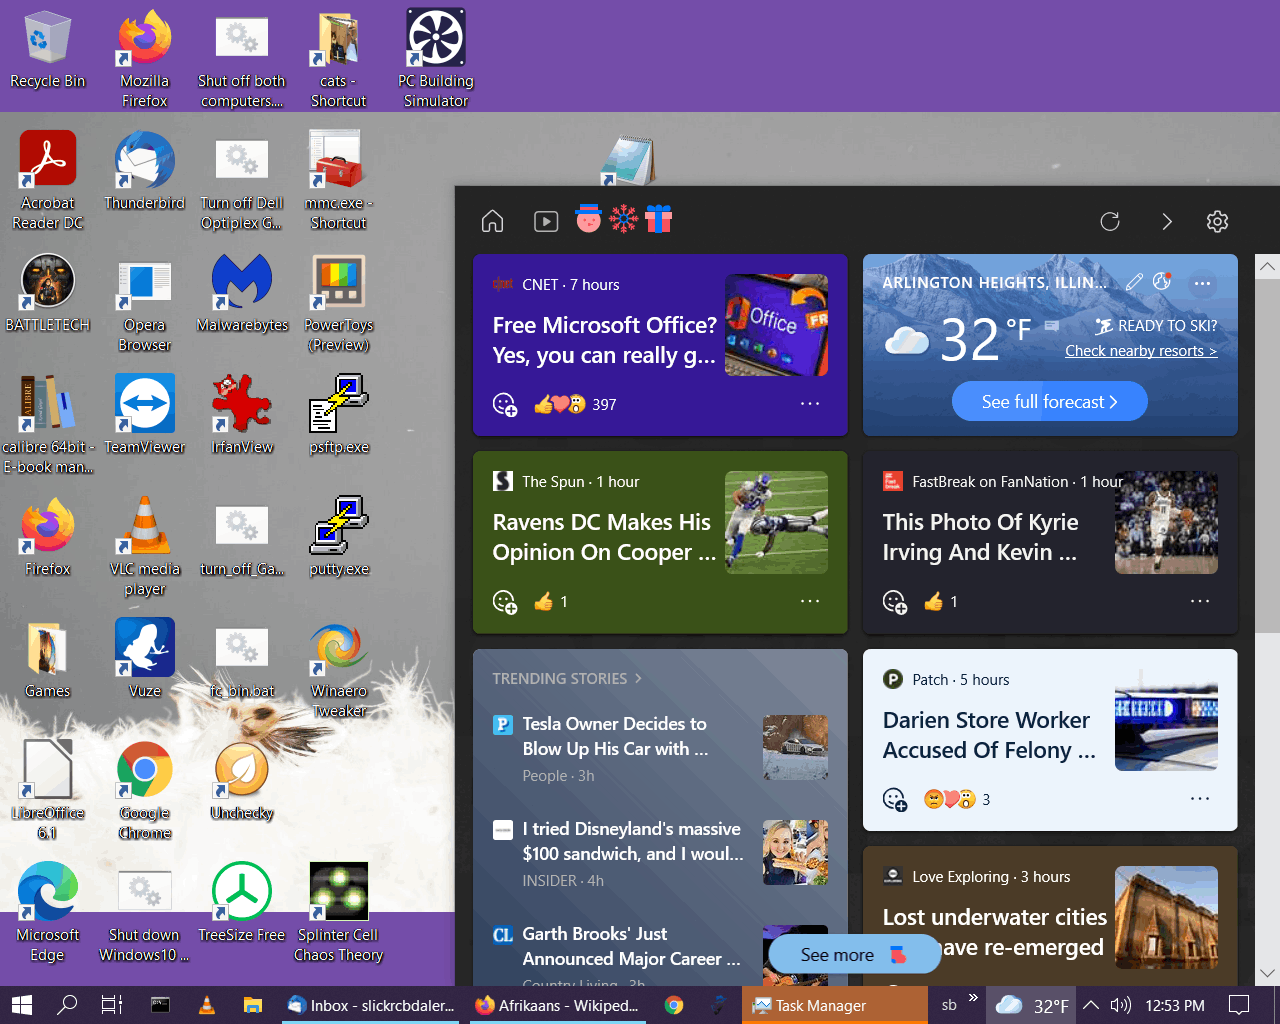This screenshot has width=1280, height=1024.
Task: Select Thunderbird desktop icon
Action: 145,172
